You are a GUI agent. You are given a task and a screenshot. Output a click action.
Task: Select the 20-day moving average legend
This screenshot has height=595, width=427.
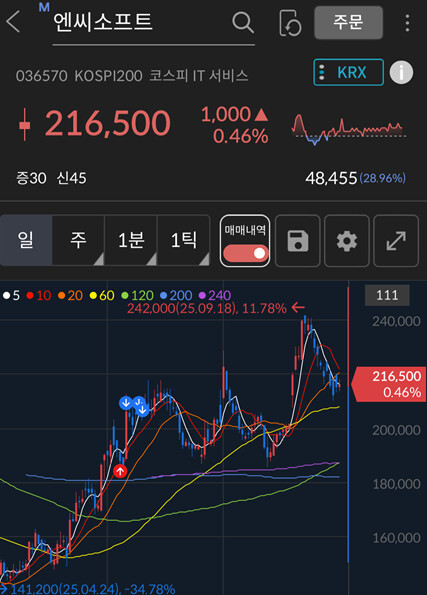coord(71,295)
